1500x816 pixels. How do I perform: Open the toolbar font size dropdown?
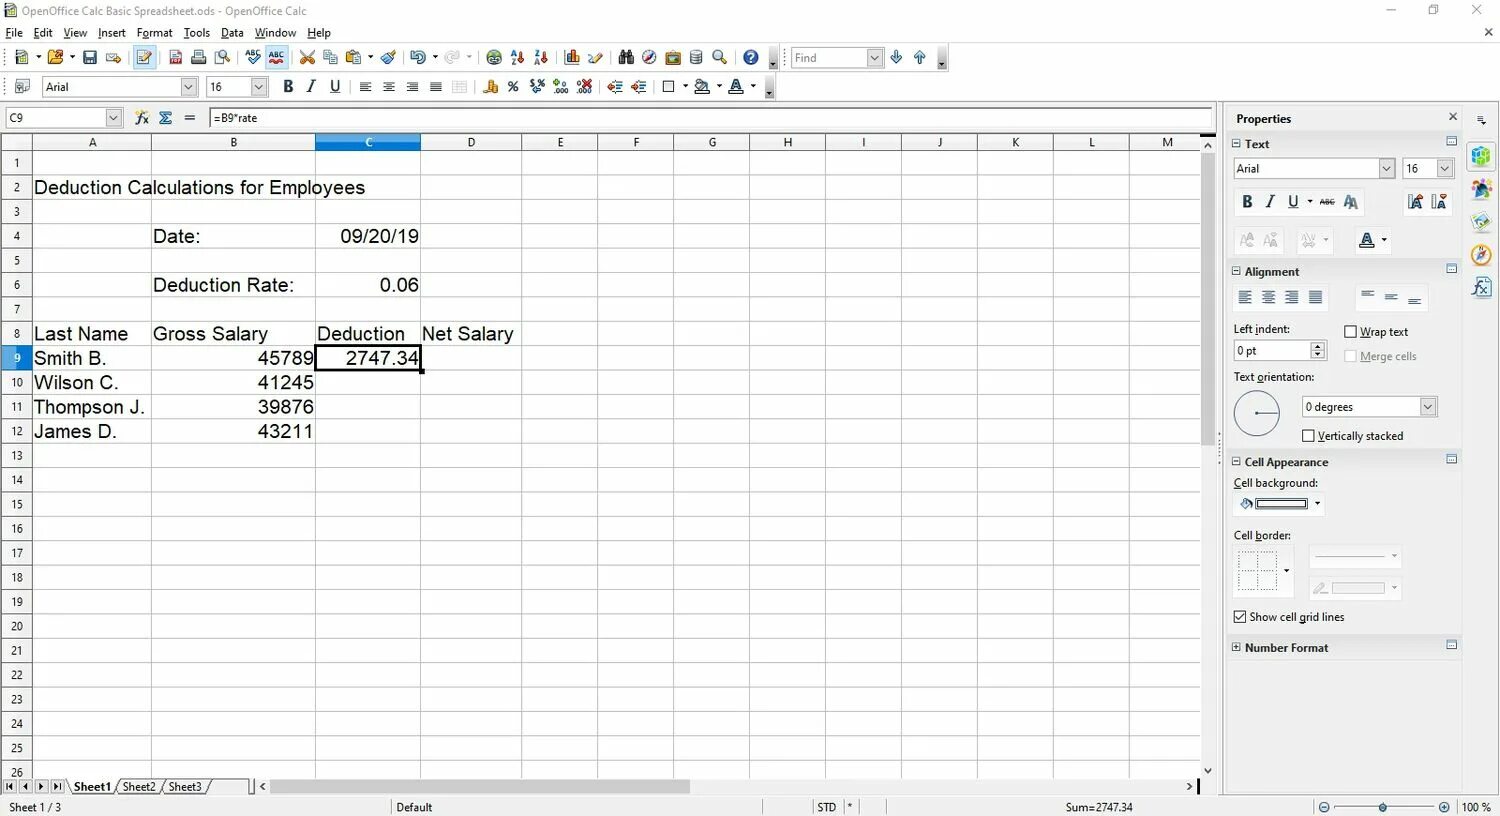tap(259, 87)
